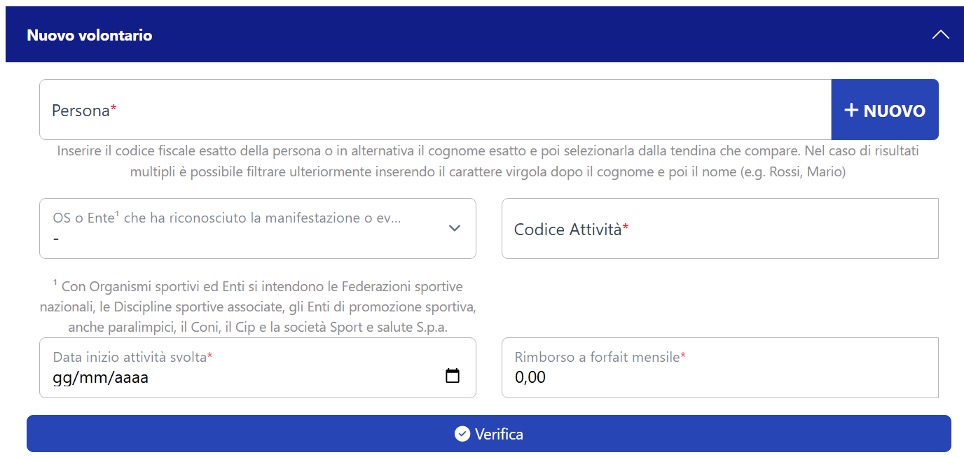Click the checkmark icon on Verifica
This screenshot has width=964, height=458.
pyautogui.click(x=462, y=434)
